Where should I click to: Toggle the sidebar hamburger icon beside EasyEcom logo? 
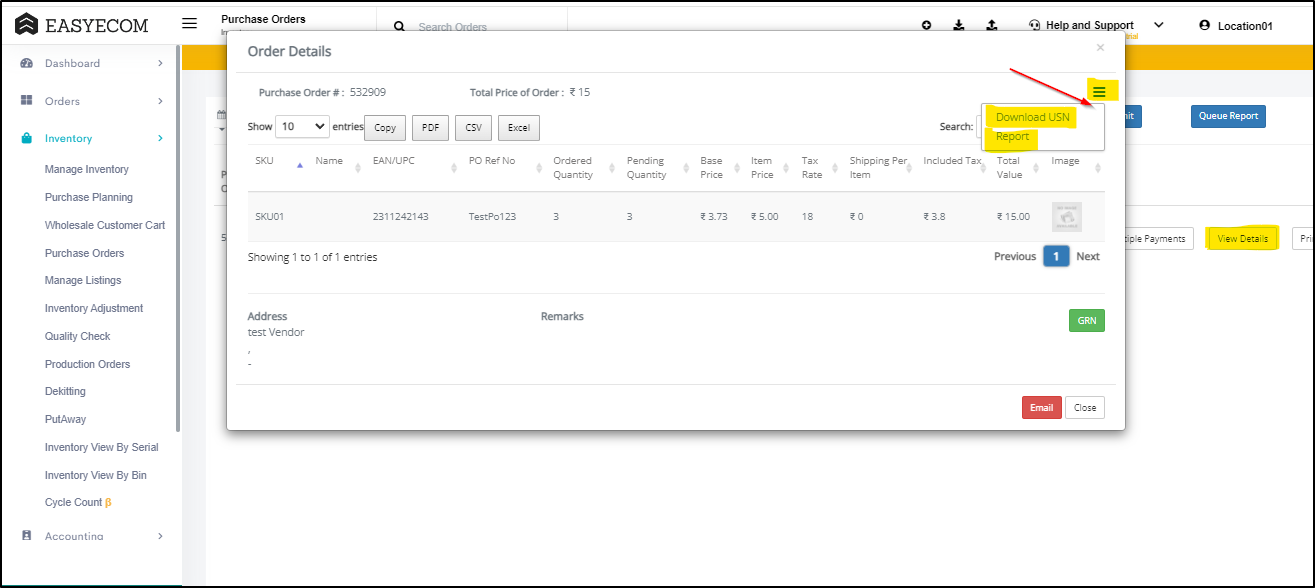(190, 24)
